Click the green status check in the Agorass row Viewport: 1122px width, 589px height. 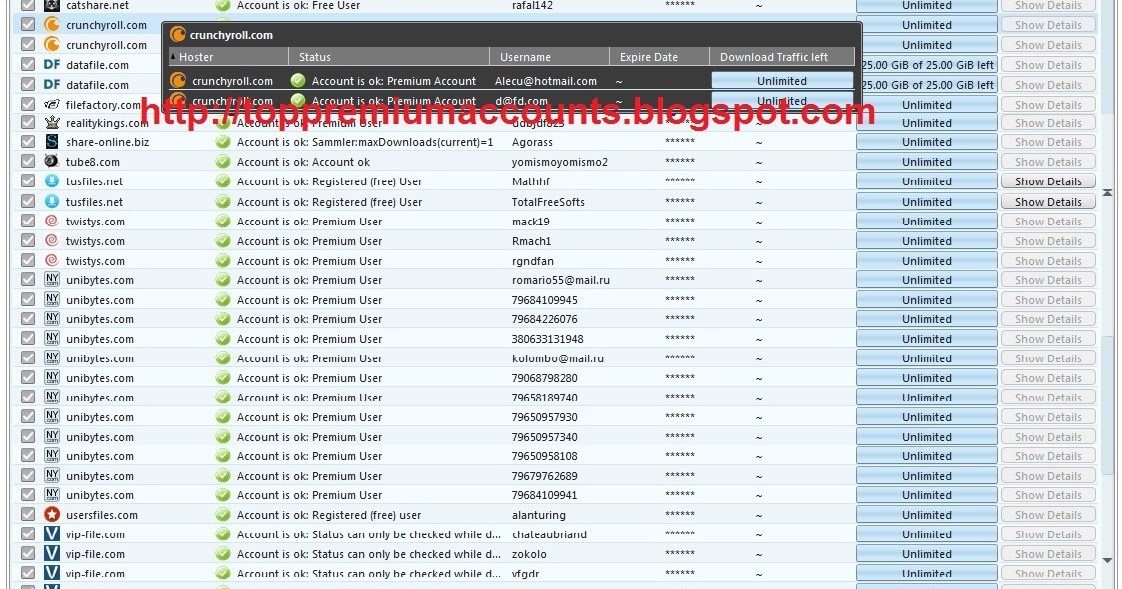point(223,142)
